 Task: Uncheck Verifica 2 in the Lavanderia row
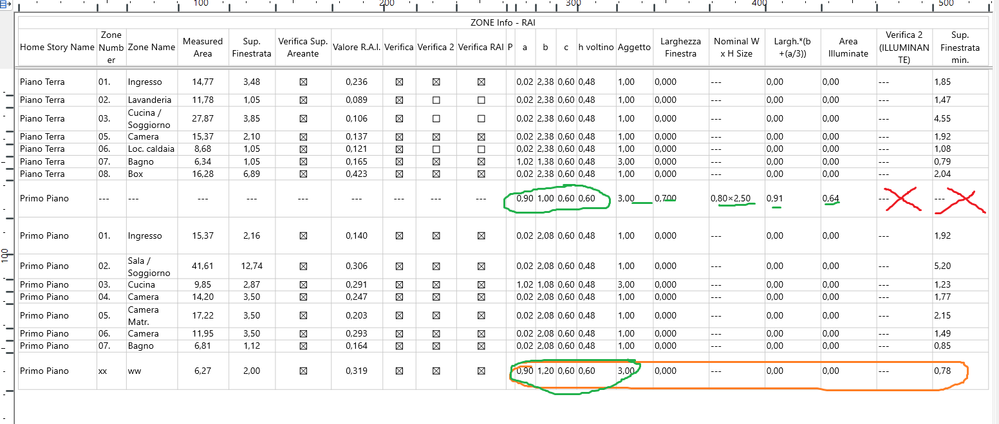point(436,100)
